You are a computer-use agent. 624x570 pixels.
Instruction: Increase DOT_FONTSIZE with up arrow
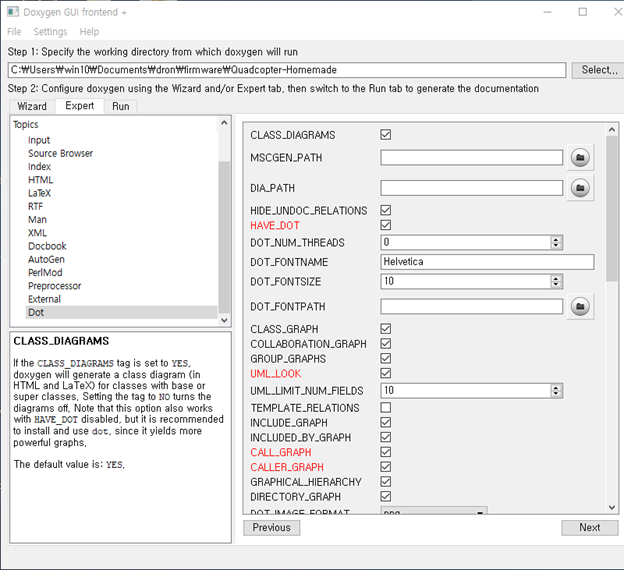coord(556,278)
